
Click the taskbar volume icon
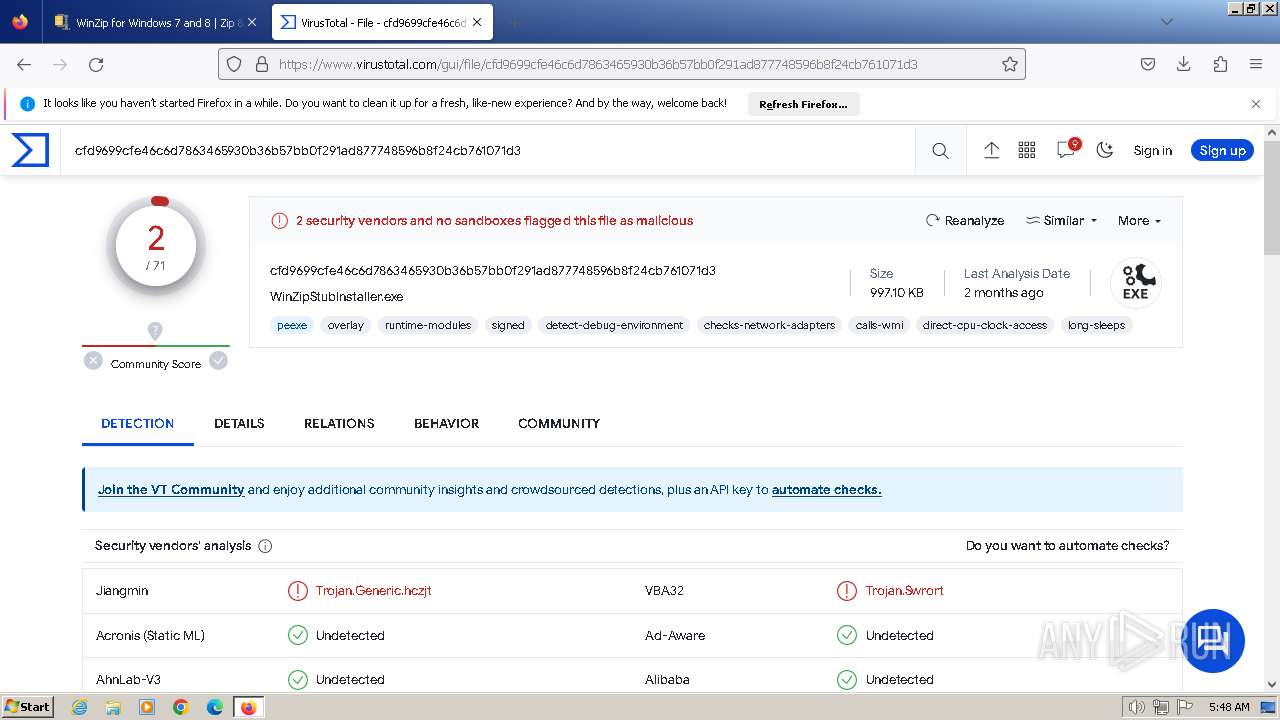click(1136, 707)
